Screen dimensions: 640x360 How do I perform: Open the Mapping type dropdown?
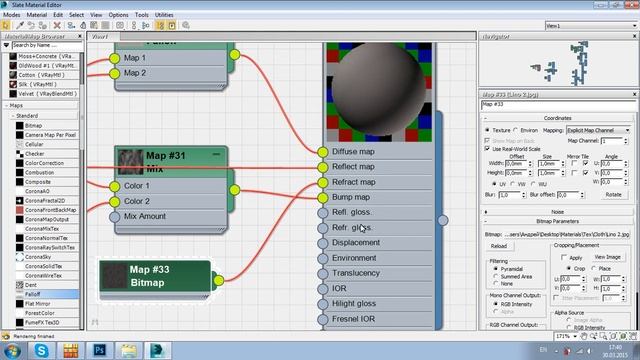[598, 130]
